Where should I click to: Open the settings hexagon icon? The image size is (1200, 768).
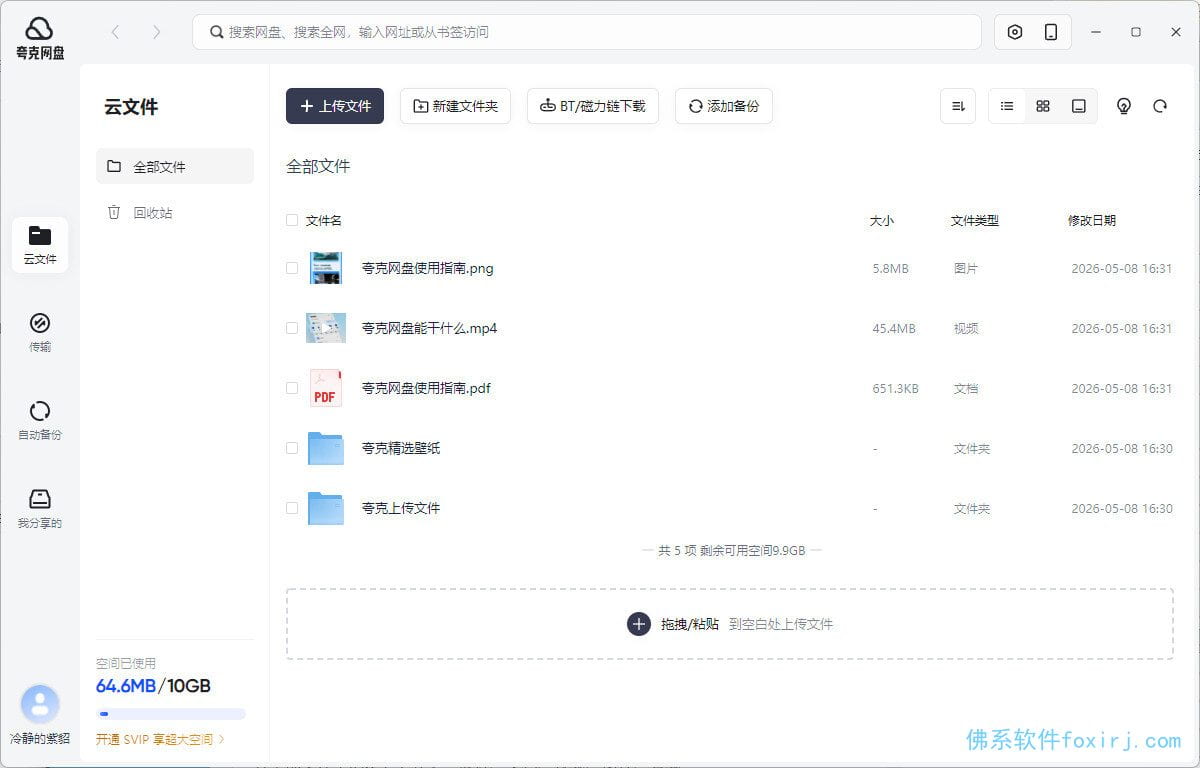pos(1015,32)
